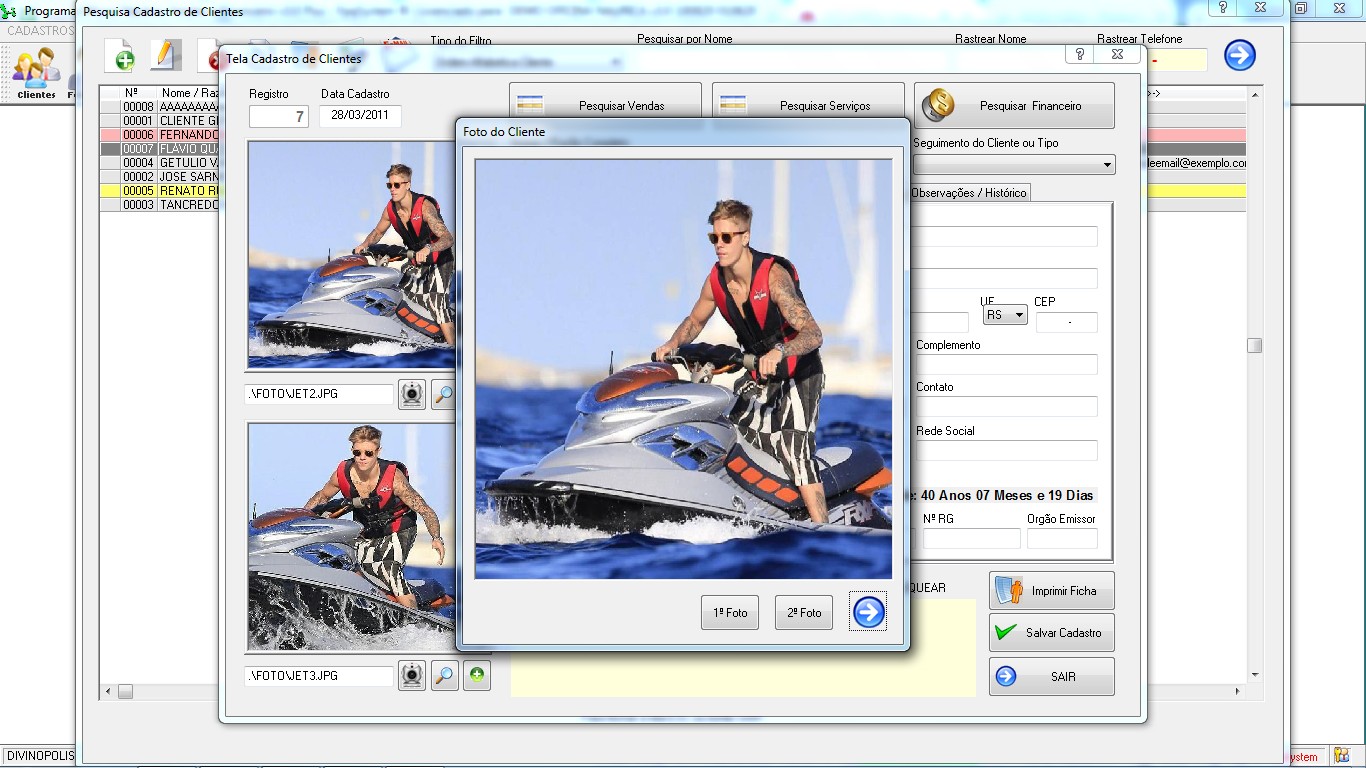Open the Clientes icon in main window

point(36,73)
